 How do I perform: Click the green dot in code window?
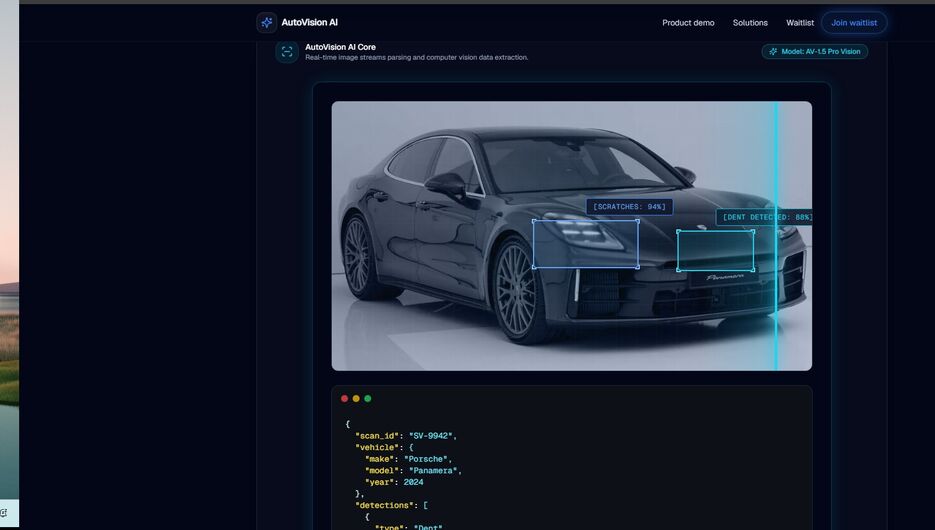tap(368, 399)
